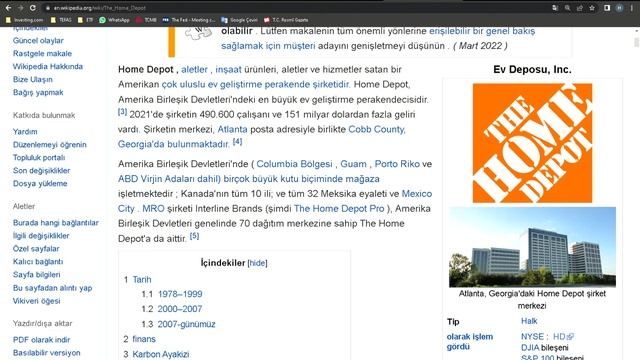Open Özel sayfalar link
The height and width of the screenshot is (360, 640).
point(36,249)
